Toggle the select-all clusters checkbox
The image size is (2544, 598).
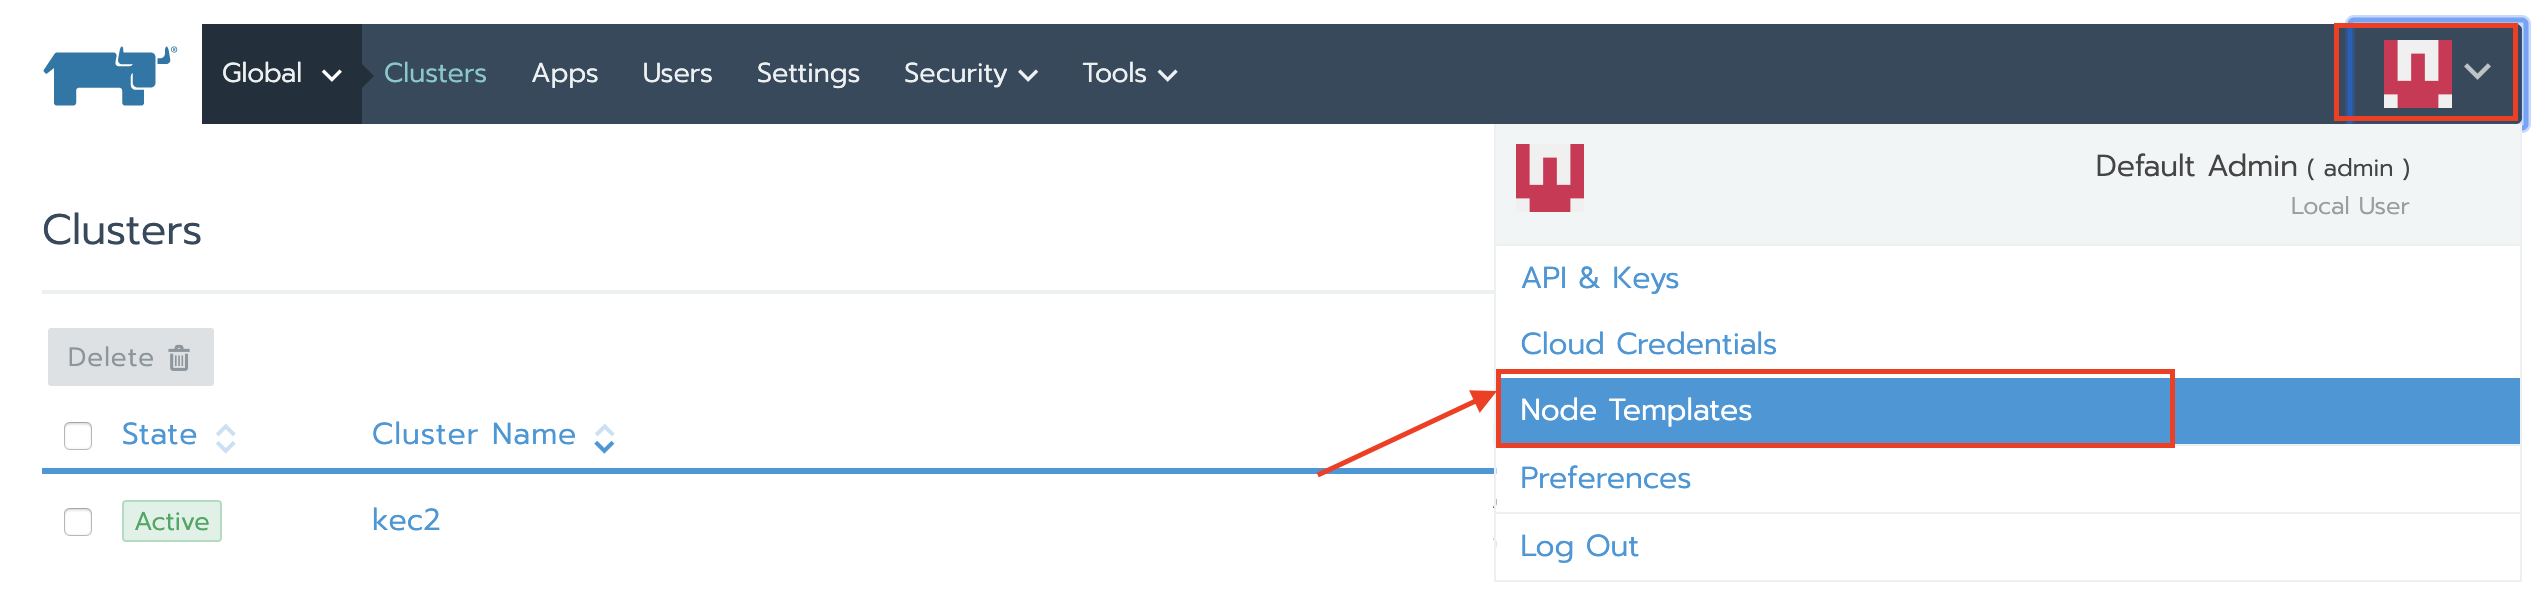[x=78, y=436]
